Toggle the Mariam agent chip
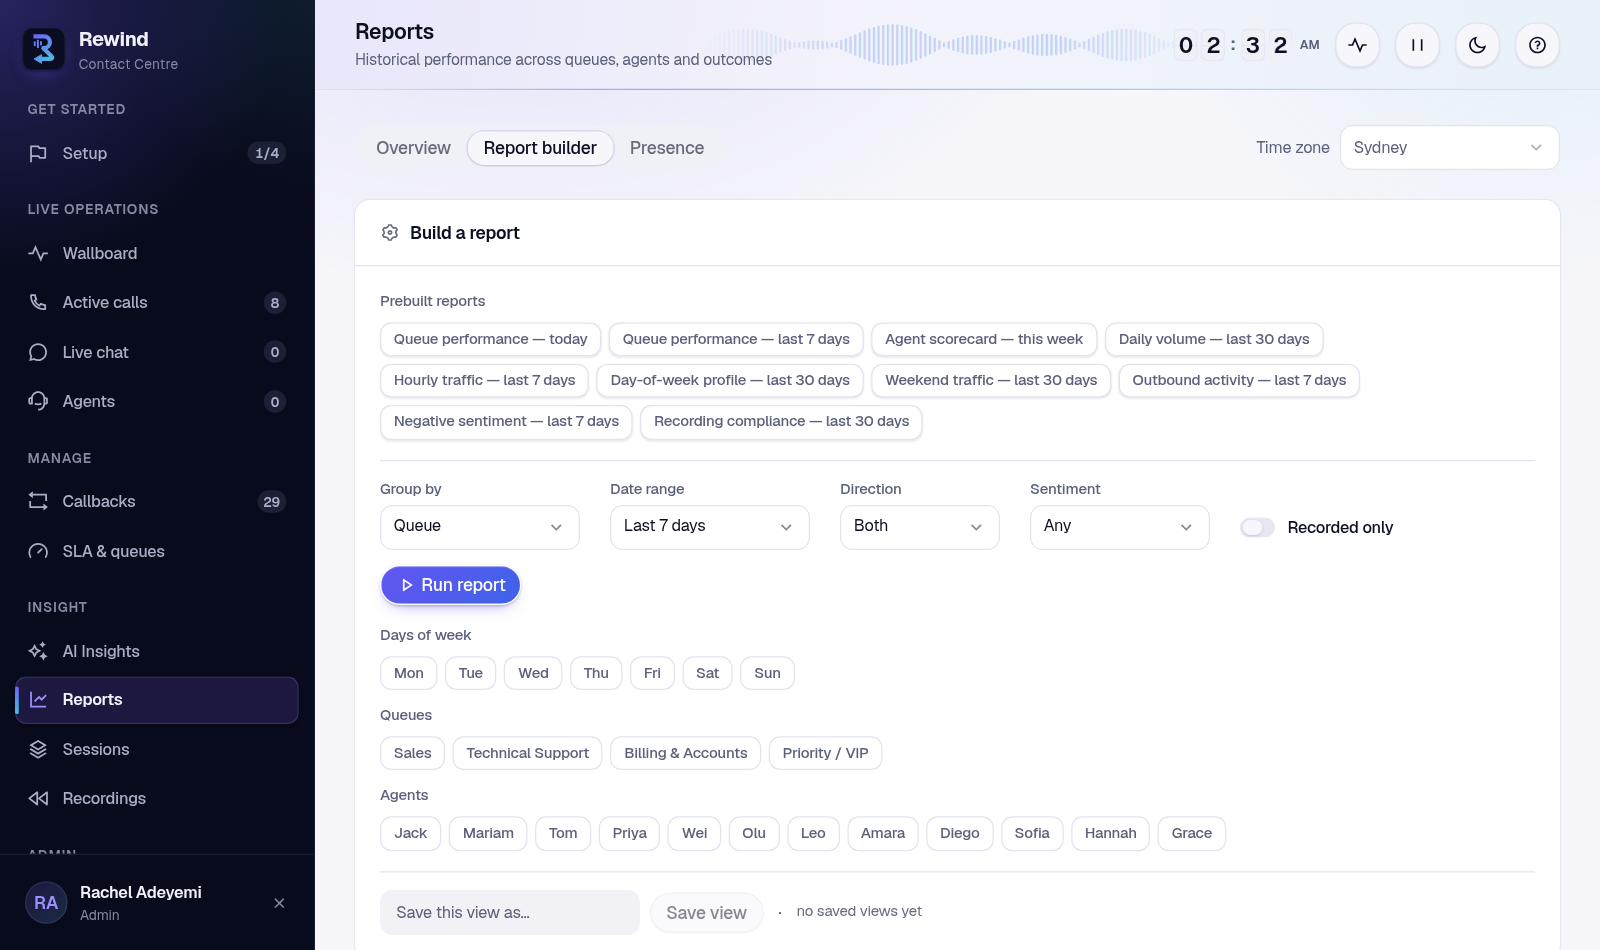 pos(488,833)
